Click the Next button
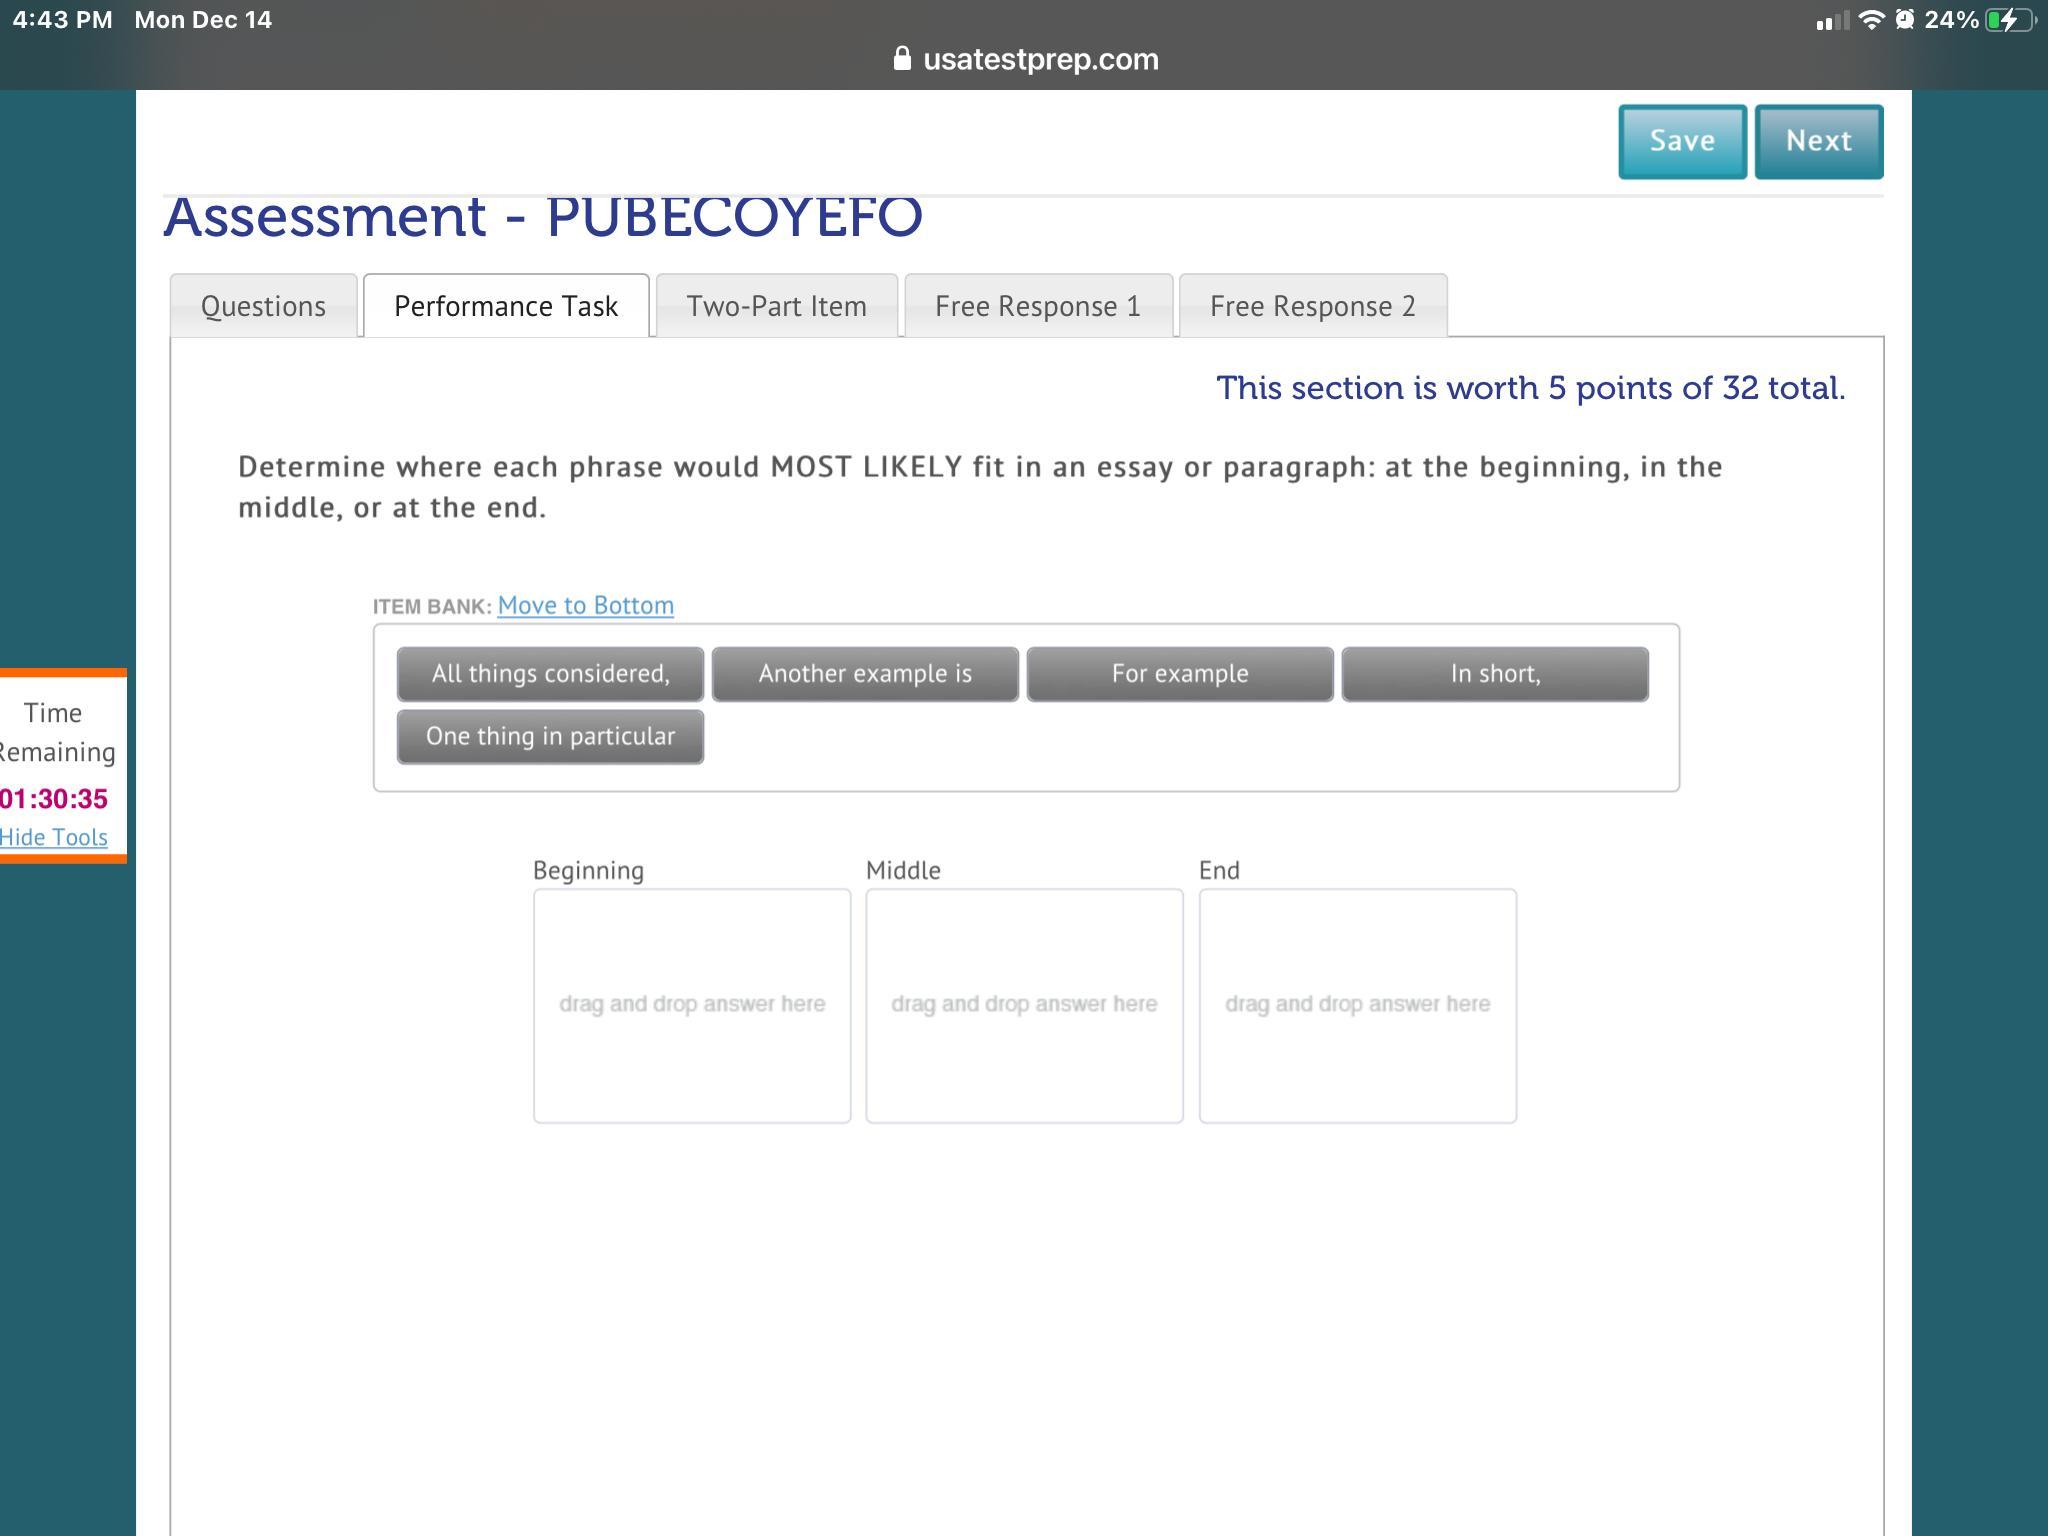 click(1818, 141)
